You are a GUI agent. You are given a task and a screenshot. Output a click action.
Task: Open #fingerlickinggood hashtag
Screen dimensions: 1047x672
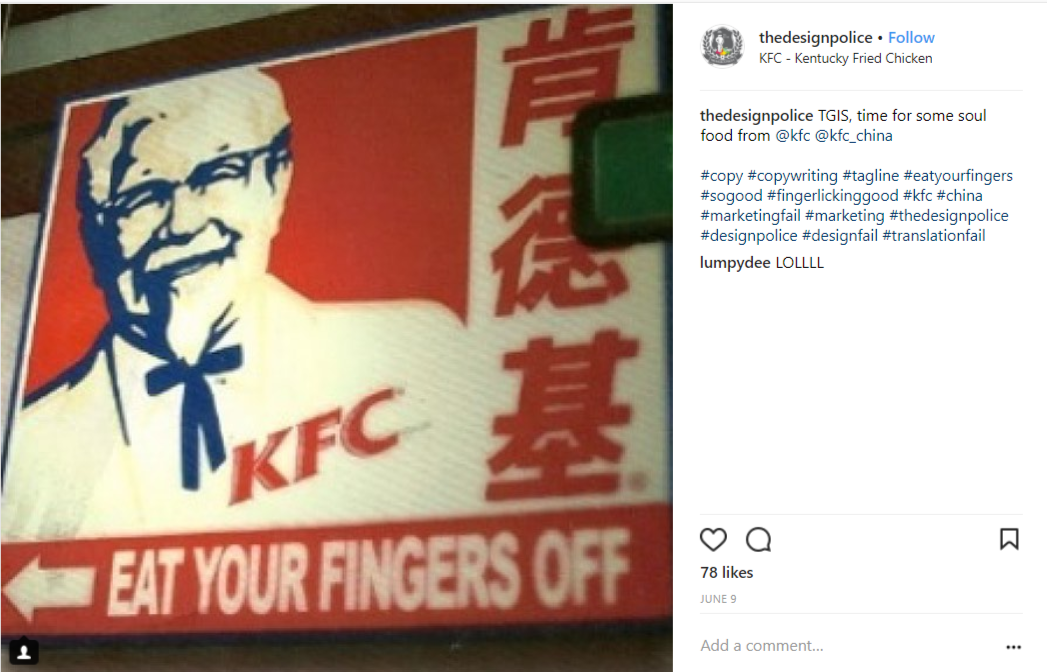[833, 196]
